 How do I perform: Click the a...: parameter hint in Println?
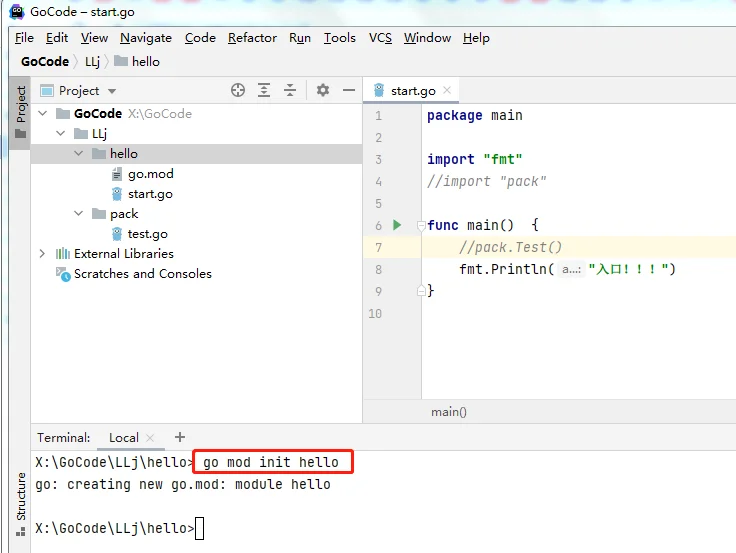pyautogui.click(x=571, y=269)
